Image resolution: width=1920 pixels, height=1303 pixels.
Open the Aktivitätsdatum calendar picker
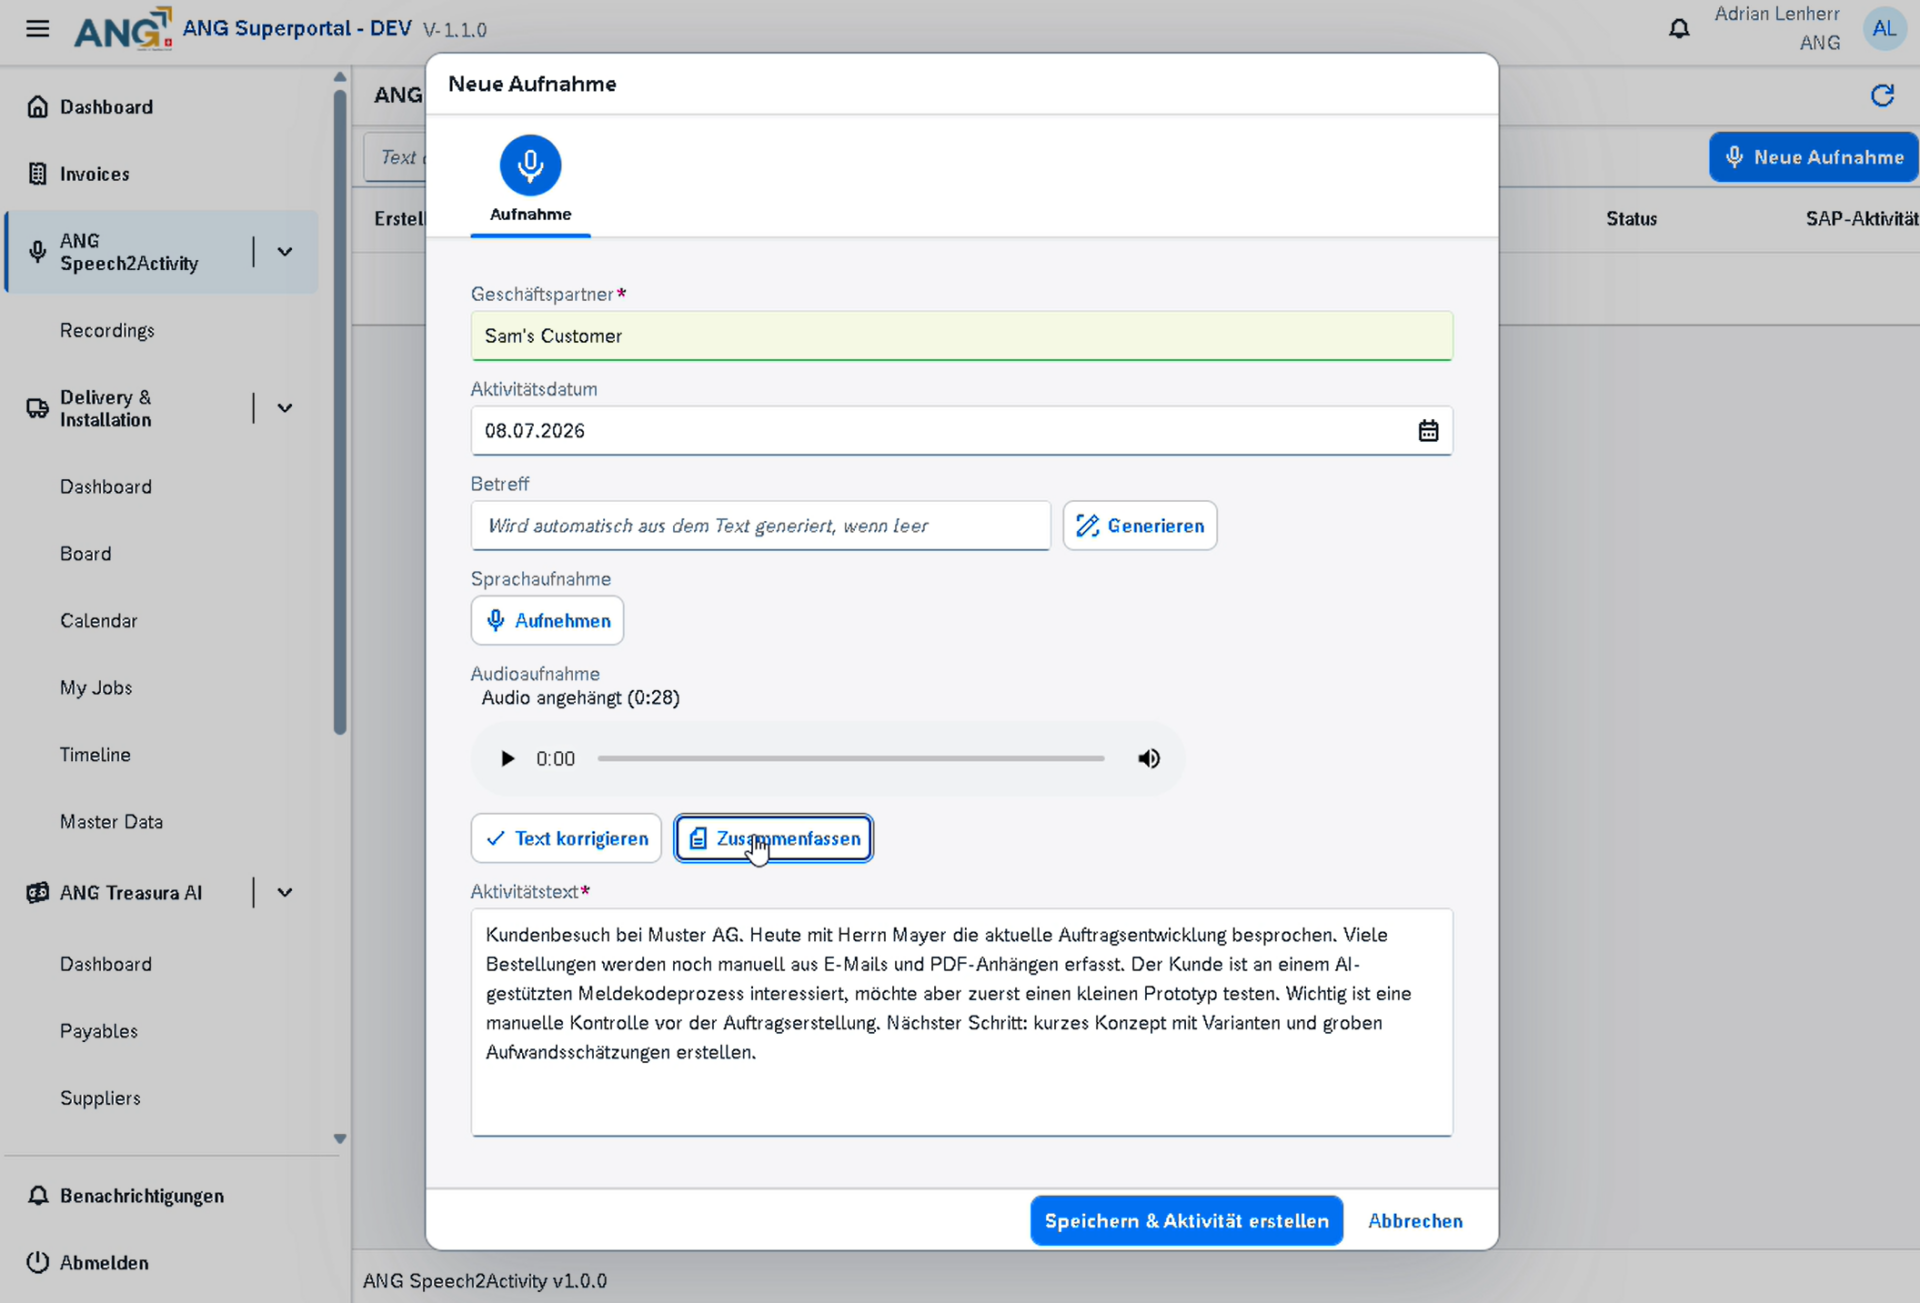click(x=1428, y=430)
